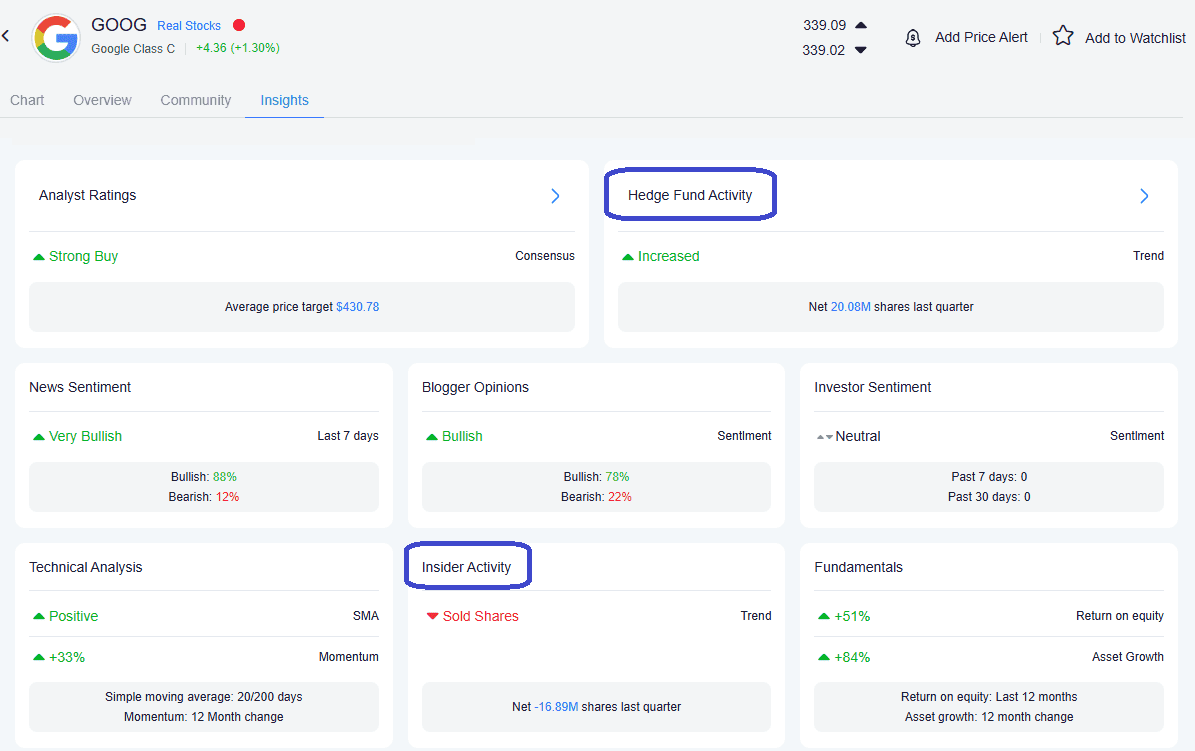Click the $430.78 average price target

357,306
